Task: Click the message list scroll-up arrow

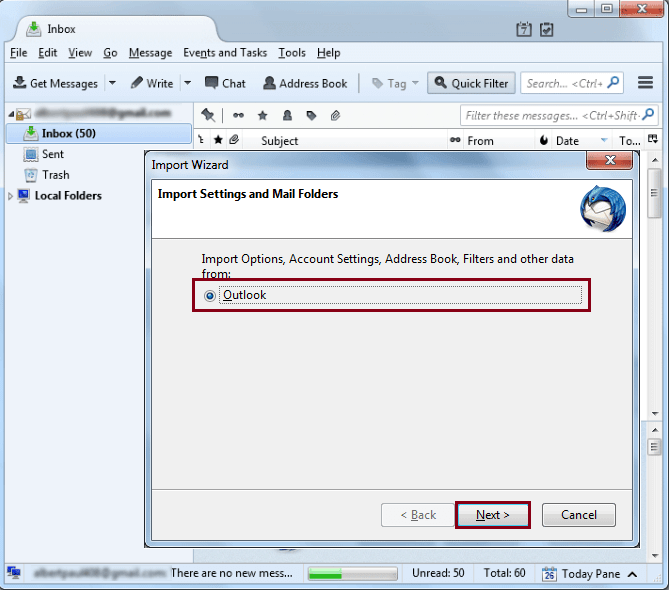Action: (655, 160)
